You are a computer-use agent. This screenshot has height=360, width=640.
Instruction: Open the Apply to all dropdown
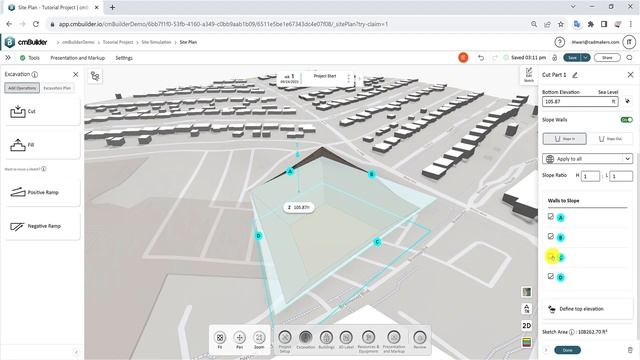tap(587, 159)
